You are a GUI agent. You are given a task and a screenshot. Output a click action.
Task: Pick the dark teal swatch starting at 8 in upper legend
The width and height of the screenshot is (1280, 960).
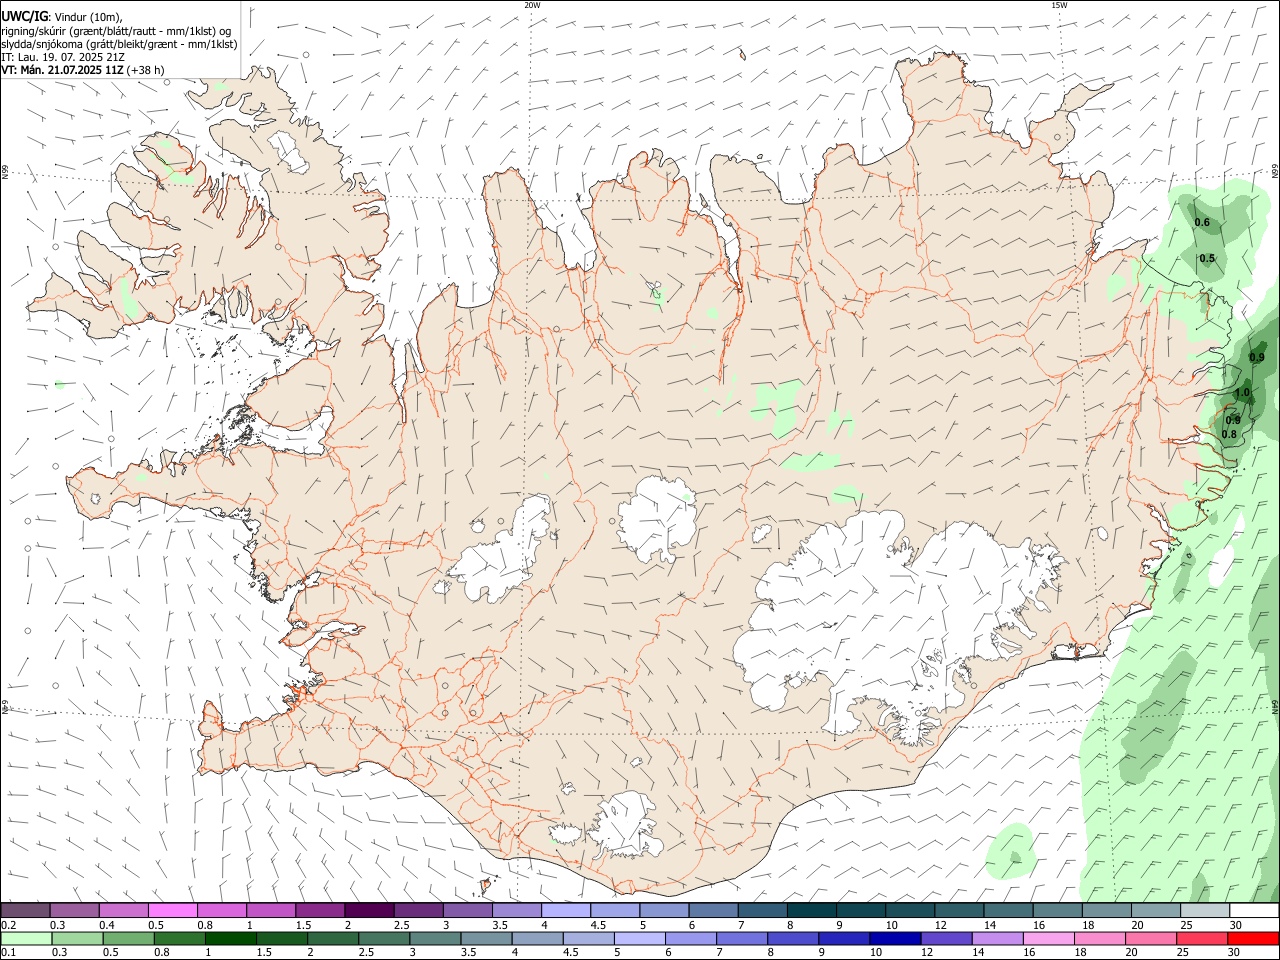pyautogui.click(x=810, y=910)
